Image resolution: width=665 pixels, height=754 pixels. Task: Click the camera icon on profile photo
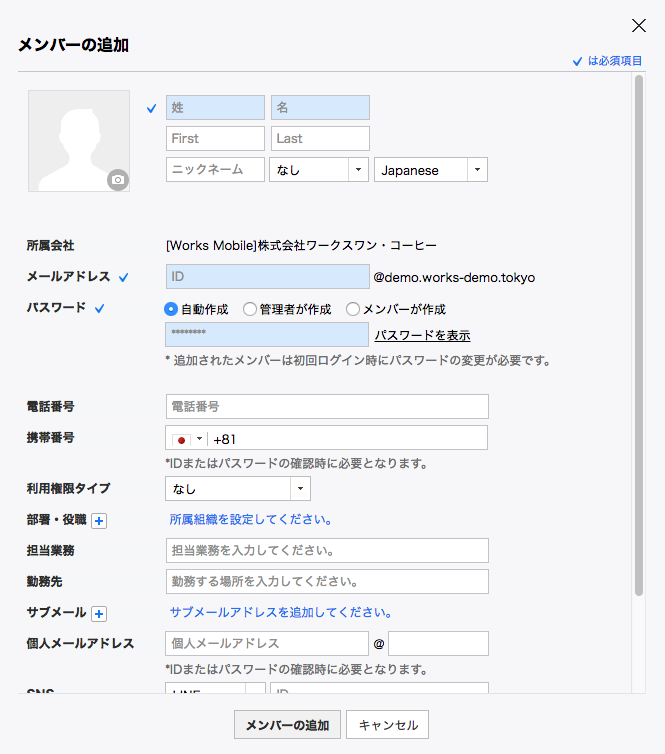pos(118,180)
